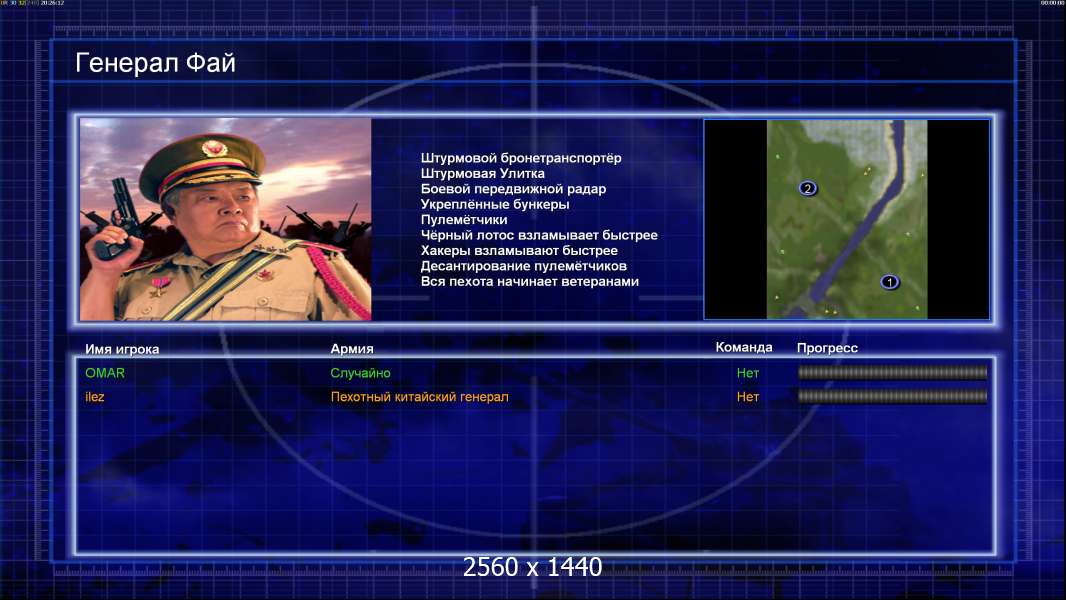Click the map preview thumbnail
The height and width of the screenshot is (600, 1066).
click(x=846, y=219)
